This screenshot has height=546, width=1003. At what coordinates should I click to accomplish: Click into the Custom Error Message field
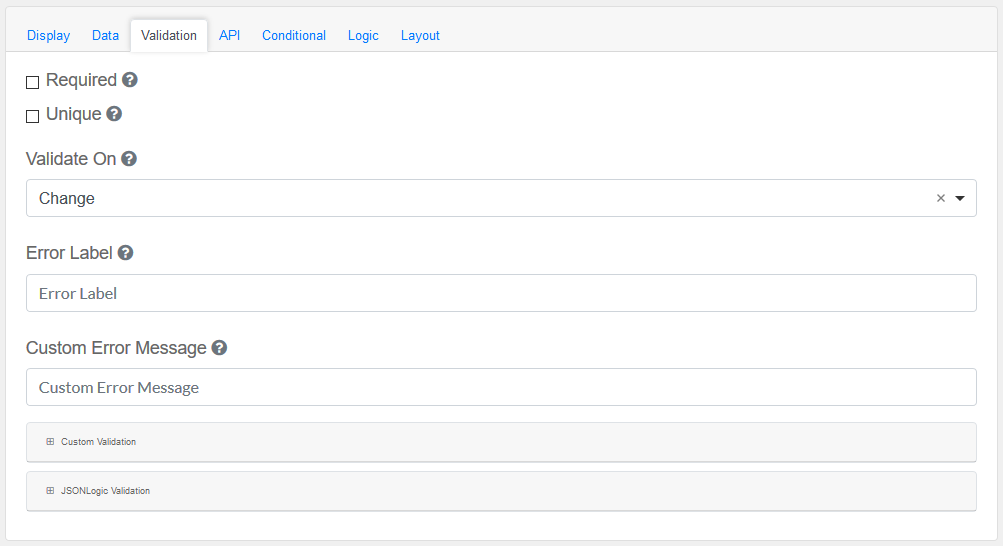(500, 387)
